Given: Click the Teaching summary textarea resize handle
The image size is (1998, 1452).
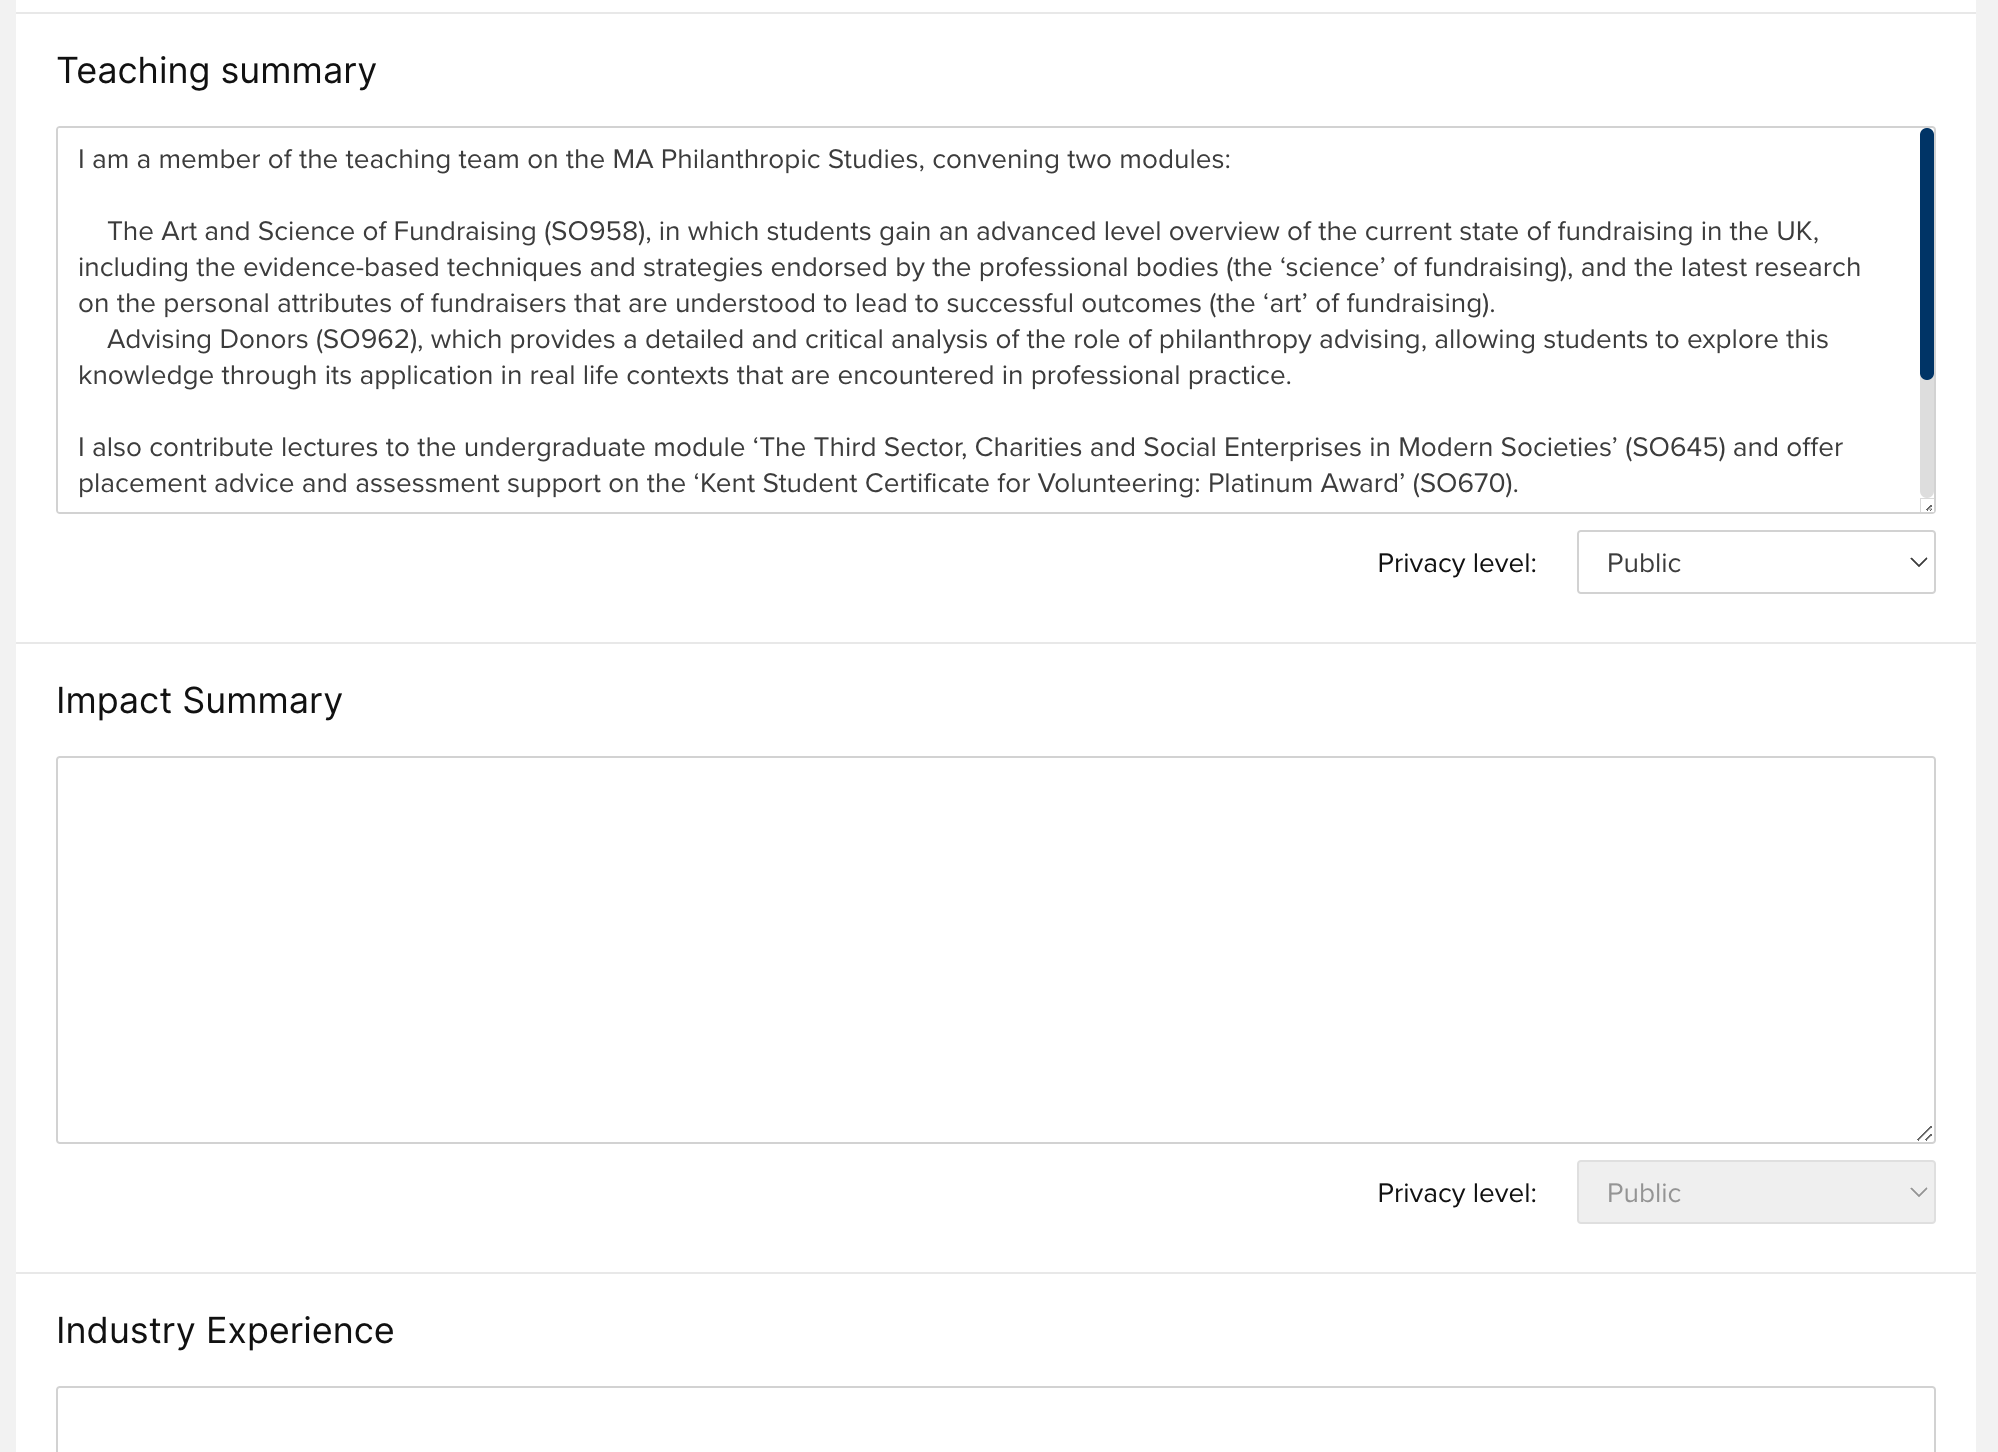Looking at the screenshot, I should 1928,506.
